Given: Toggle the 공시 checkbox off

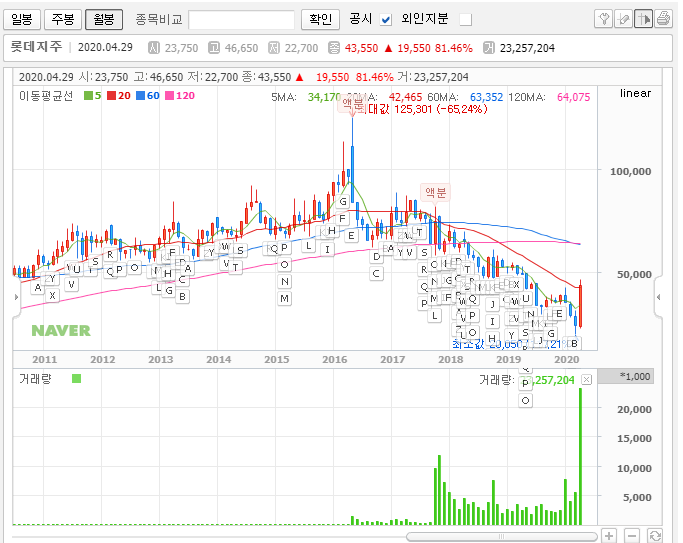Looking at the screenshot, I should coord(386,20).
